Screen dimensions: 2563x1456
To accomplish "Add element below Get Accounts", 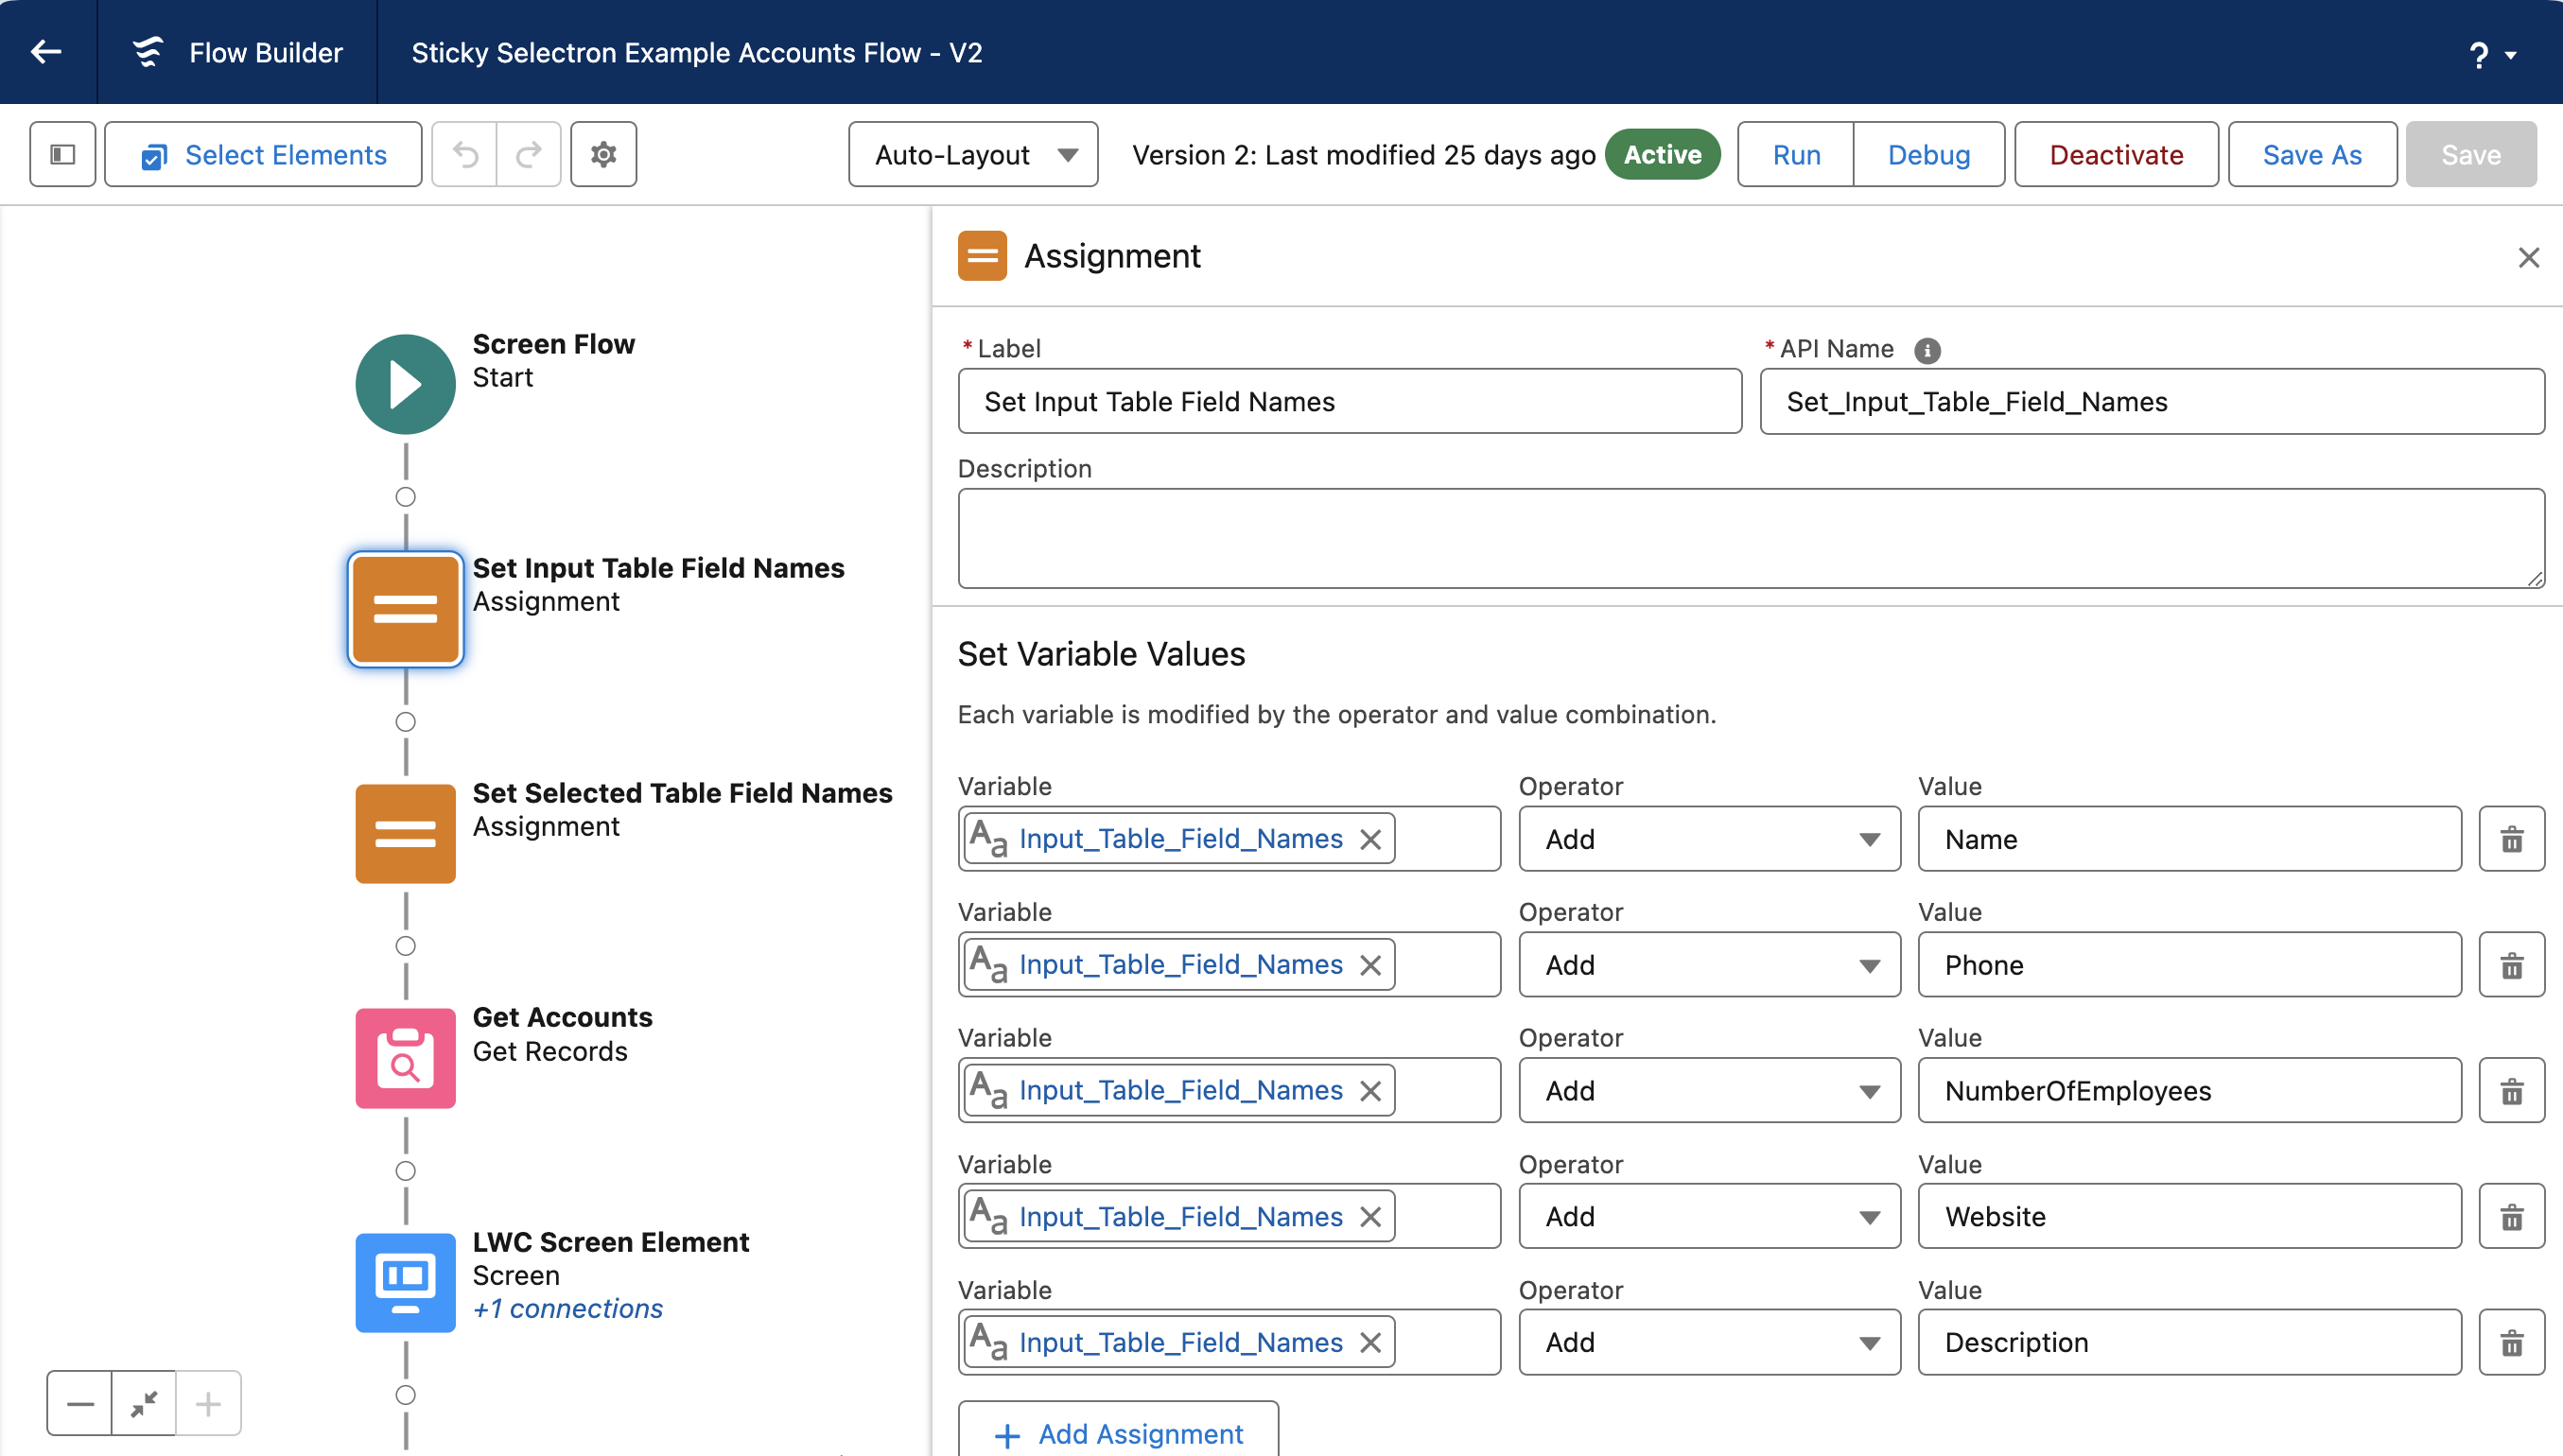I will click(405, 1171).
